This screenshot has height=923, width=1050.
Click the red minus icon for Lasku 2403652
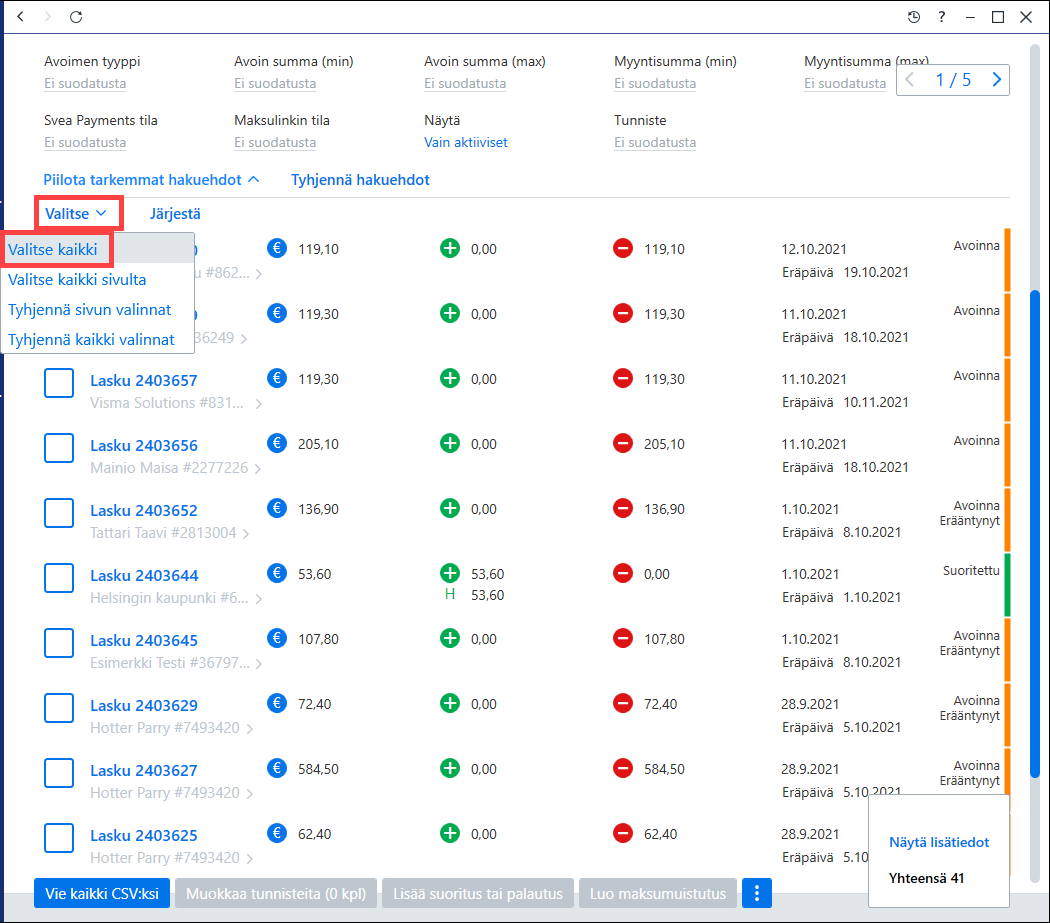pyautogui.click(x=623, y=508)
